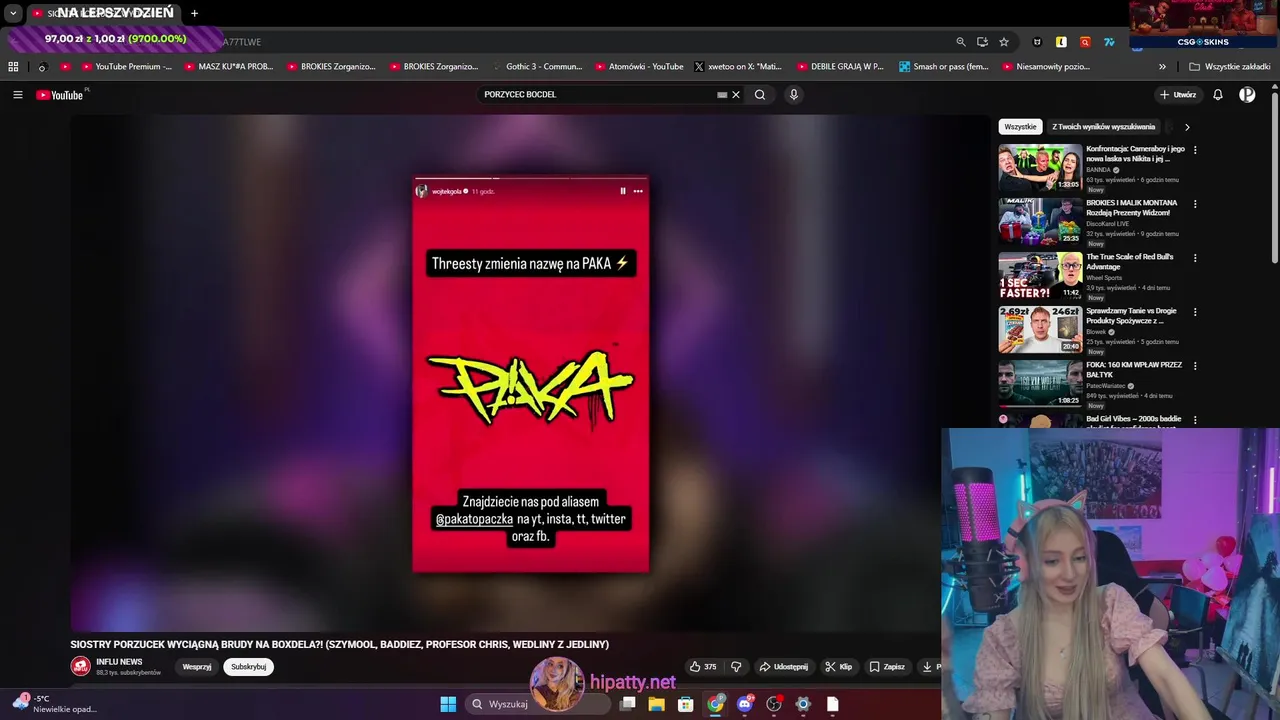This screenshot has width=1280, height=720.
Task: Focus the Windows taskbar Wyszukaj search box
Action: 538,704
